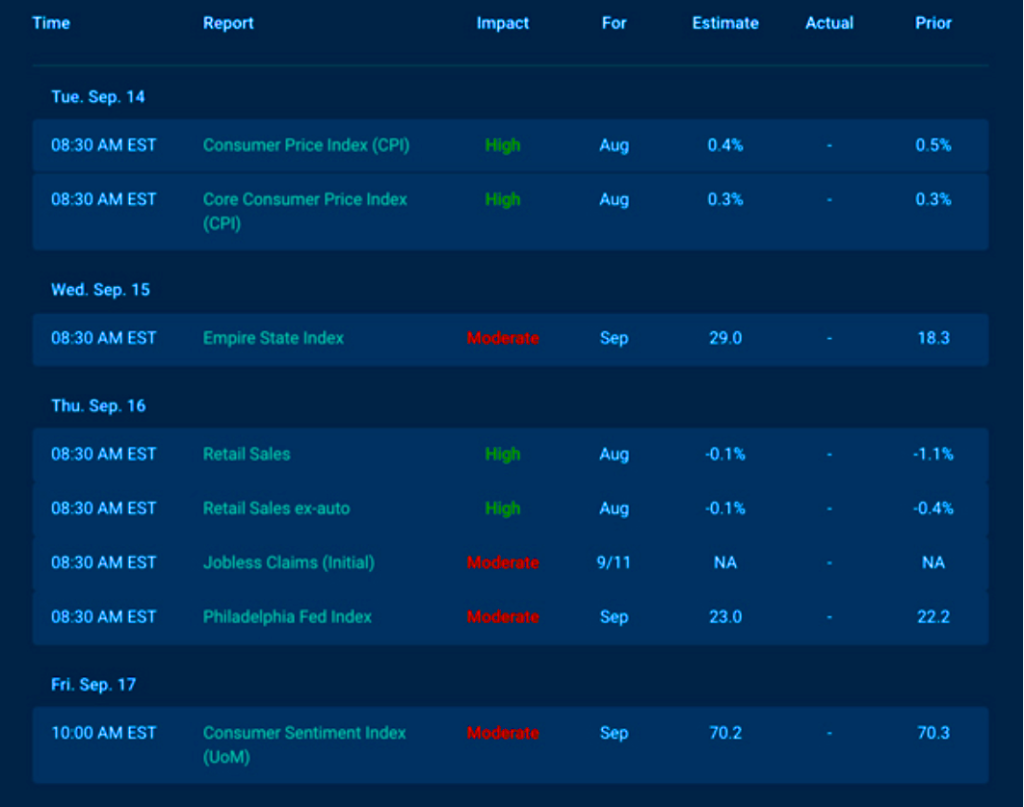Click the Estimate column header
The height and width of the screenshot is (807, 1024).
click(x=725, y=23)
